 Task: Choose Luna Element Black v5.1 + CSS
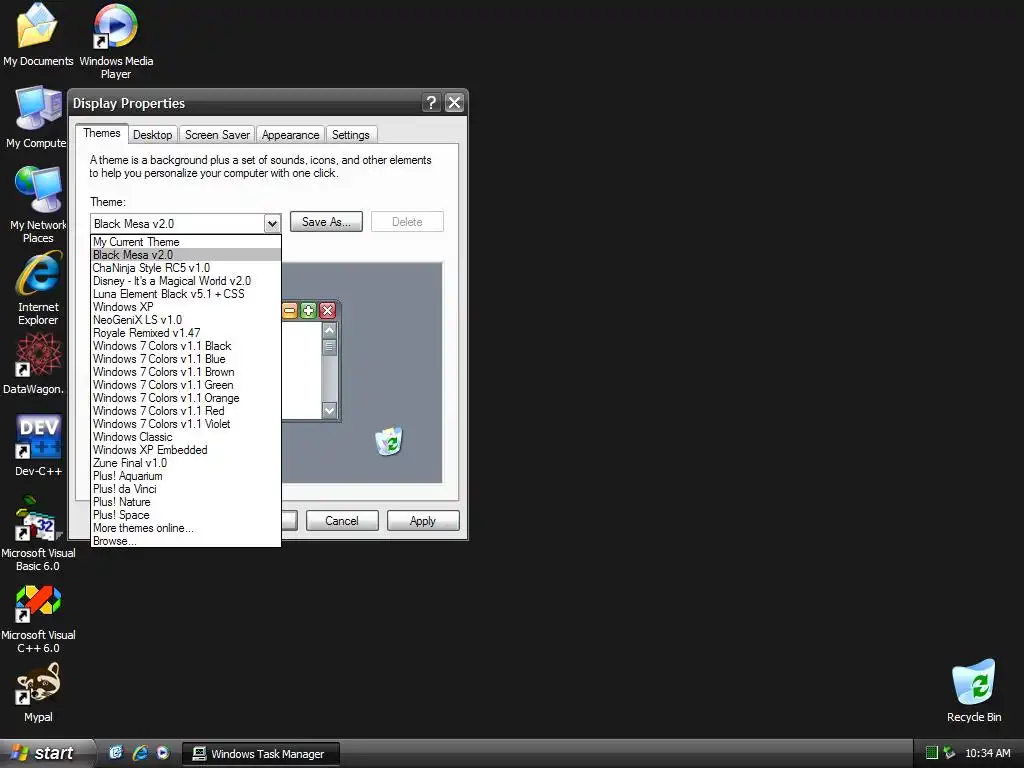coord(185,294)
